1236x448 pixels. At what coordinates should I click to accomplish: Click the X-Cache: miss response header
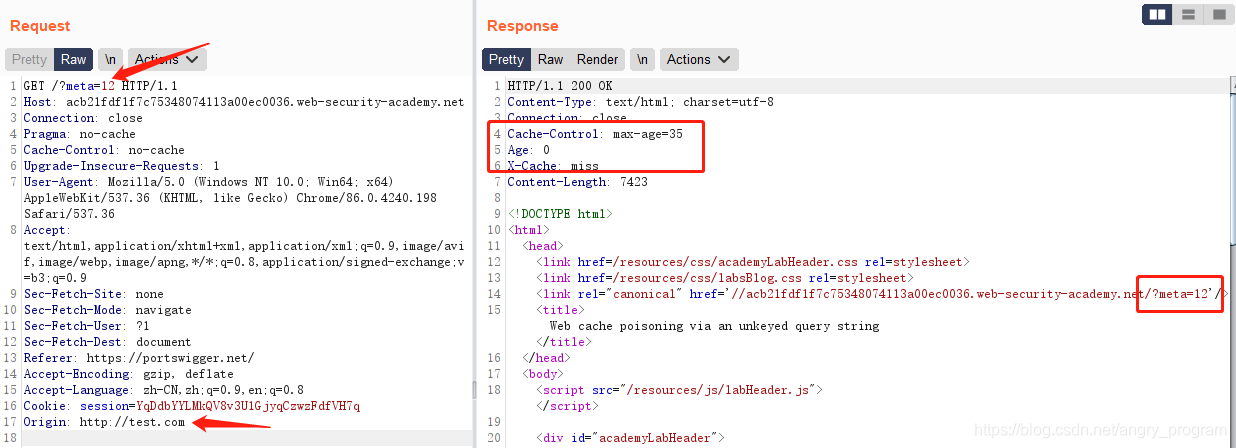553,166
